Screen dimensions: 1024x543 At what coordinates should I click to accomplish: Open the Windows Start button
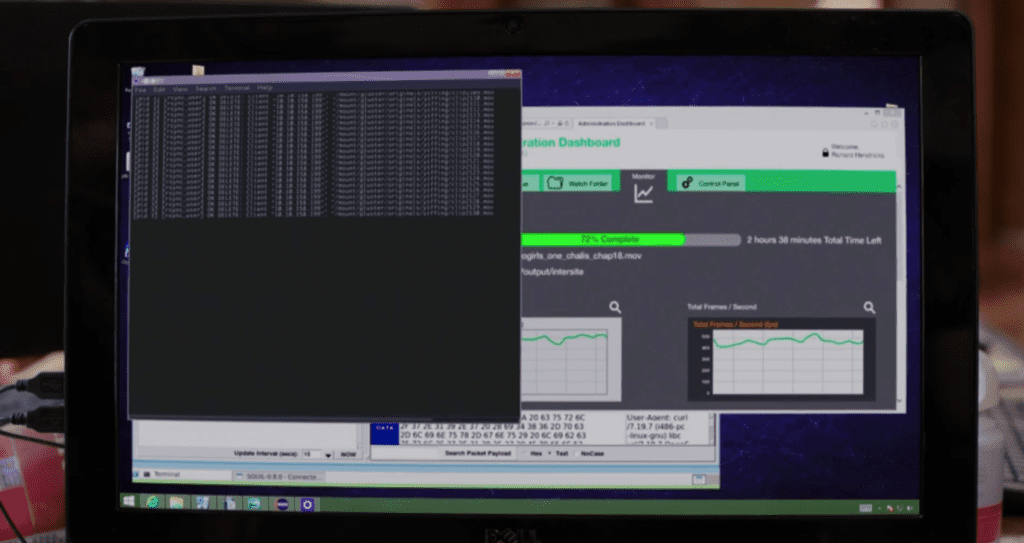(129, 502)
